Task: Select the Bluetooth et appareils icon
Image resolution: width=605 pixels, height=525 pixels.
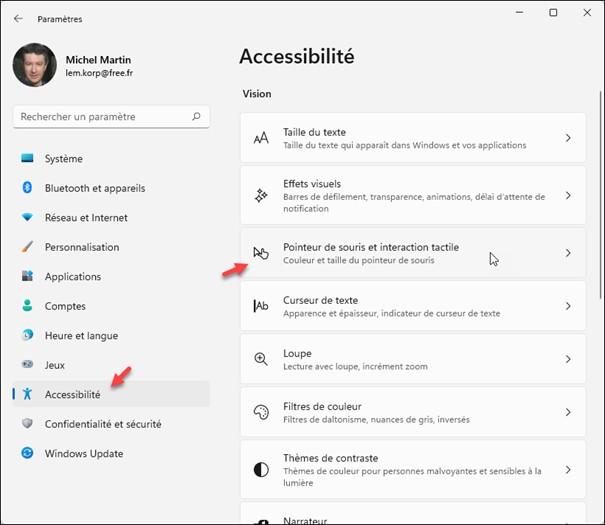Action: tap(27, 188)
